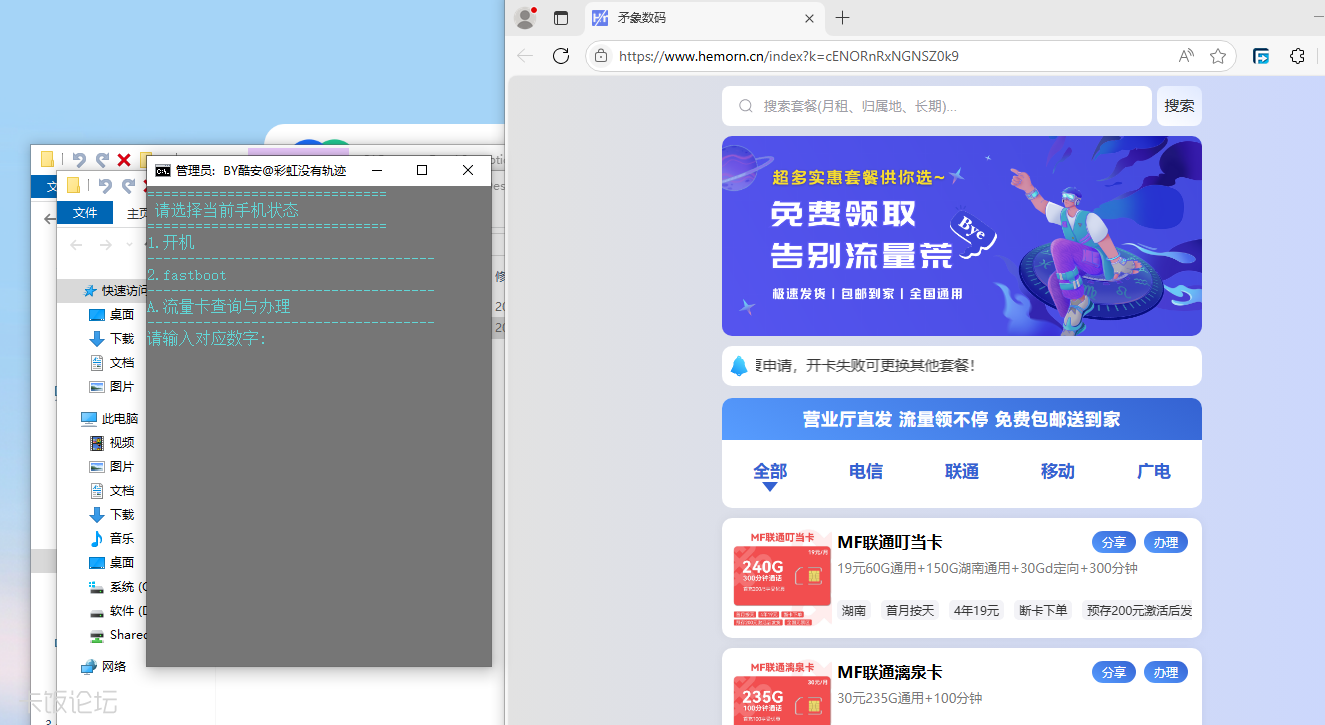Select the 全部 carrier tab
This screenshot has width=1325, height=725.
click(x=770, y=472)
